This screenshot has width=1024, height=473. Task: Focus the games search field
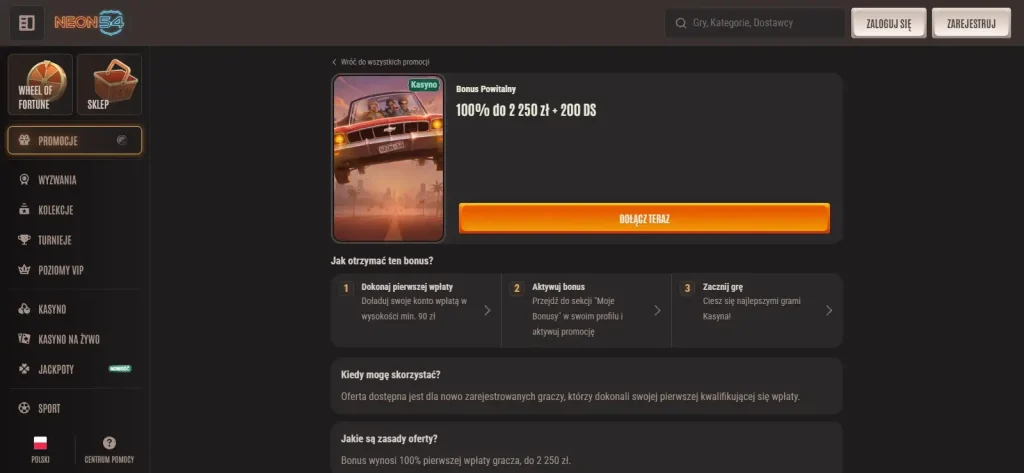755,23
